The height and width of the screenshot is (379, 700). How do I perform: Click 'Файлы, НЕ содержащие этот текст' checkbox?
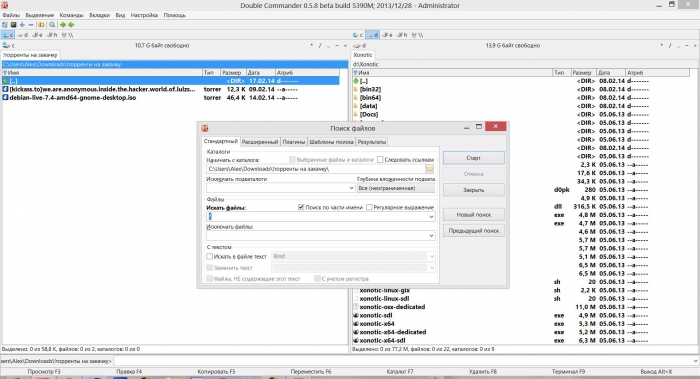tap(209, 279)
